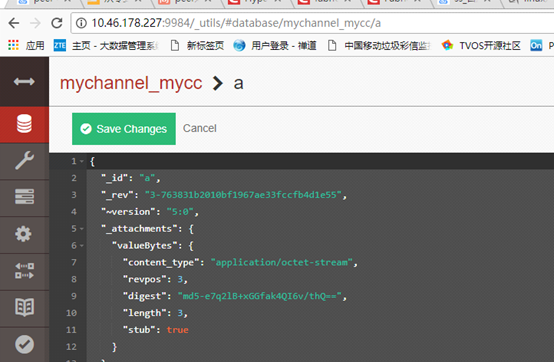Collapse the sidebar with double-arrow icon
This screenshot has height=362, width=554.
coord(24,82)
